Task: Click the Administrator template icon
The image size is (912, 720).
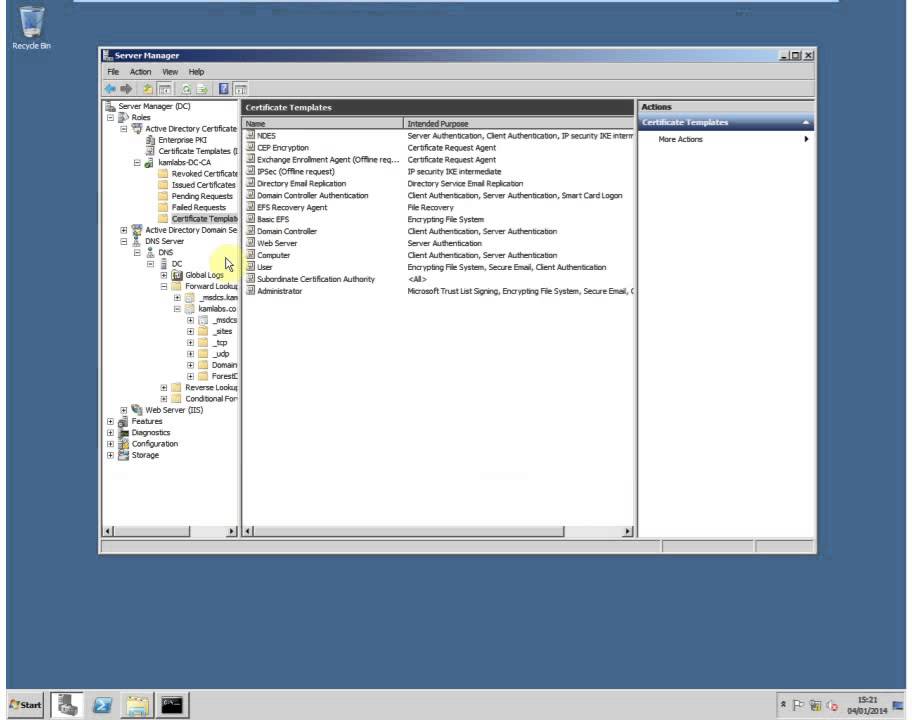Action: tap(251, 290)
